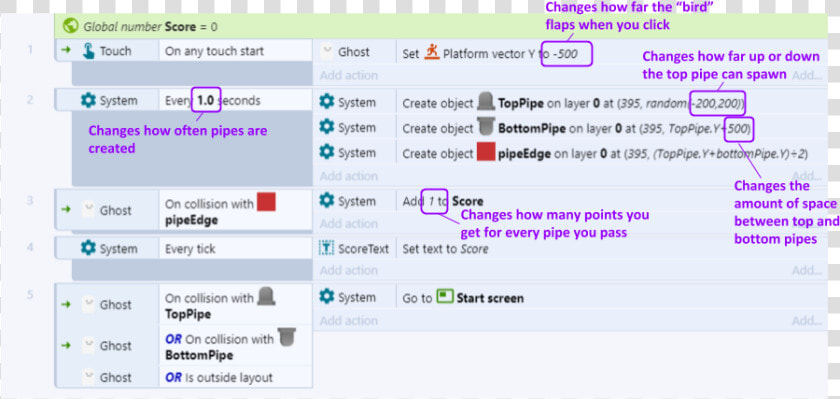Viewport: 840px width, 399px height.
Task: Click Add action under Set Platform vector Y
Action: click(x=349, y=75)
